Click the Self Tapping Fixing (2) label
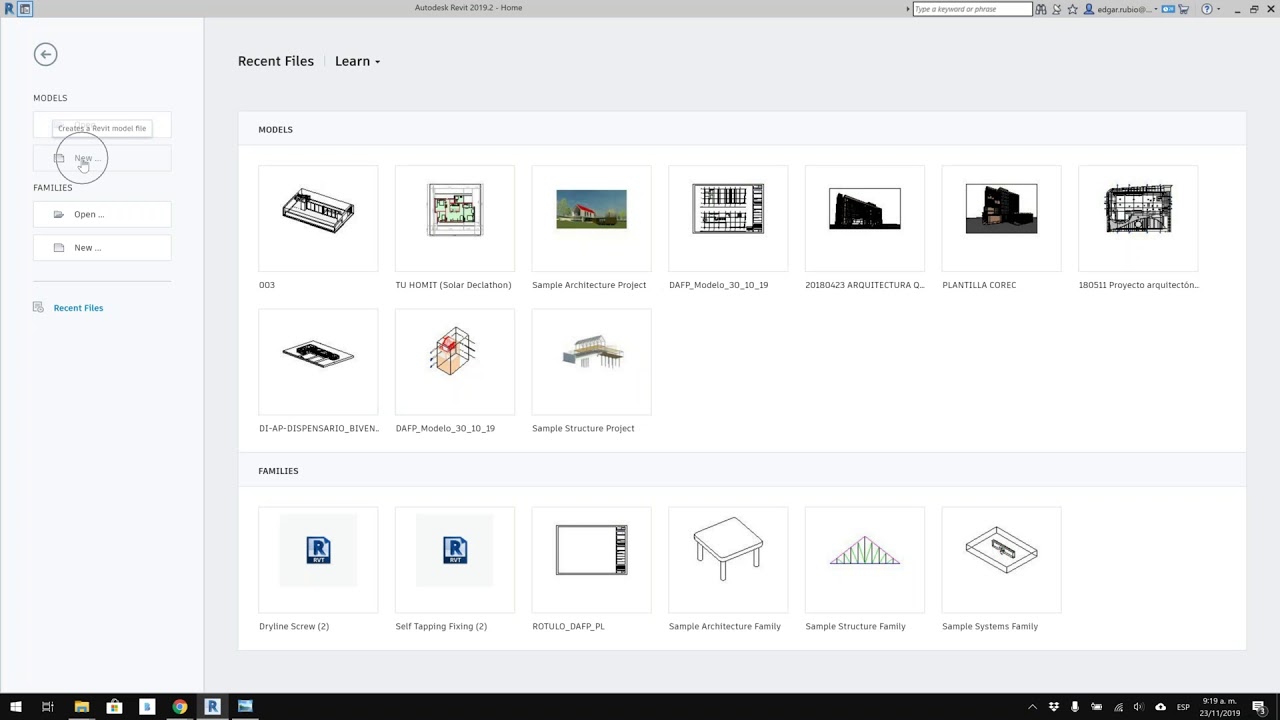This screenshot has width=1280, height=720. pos(441,626)
